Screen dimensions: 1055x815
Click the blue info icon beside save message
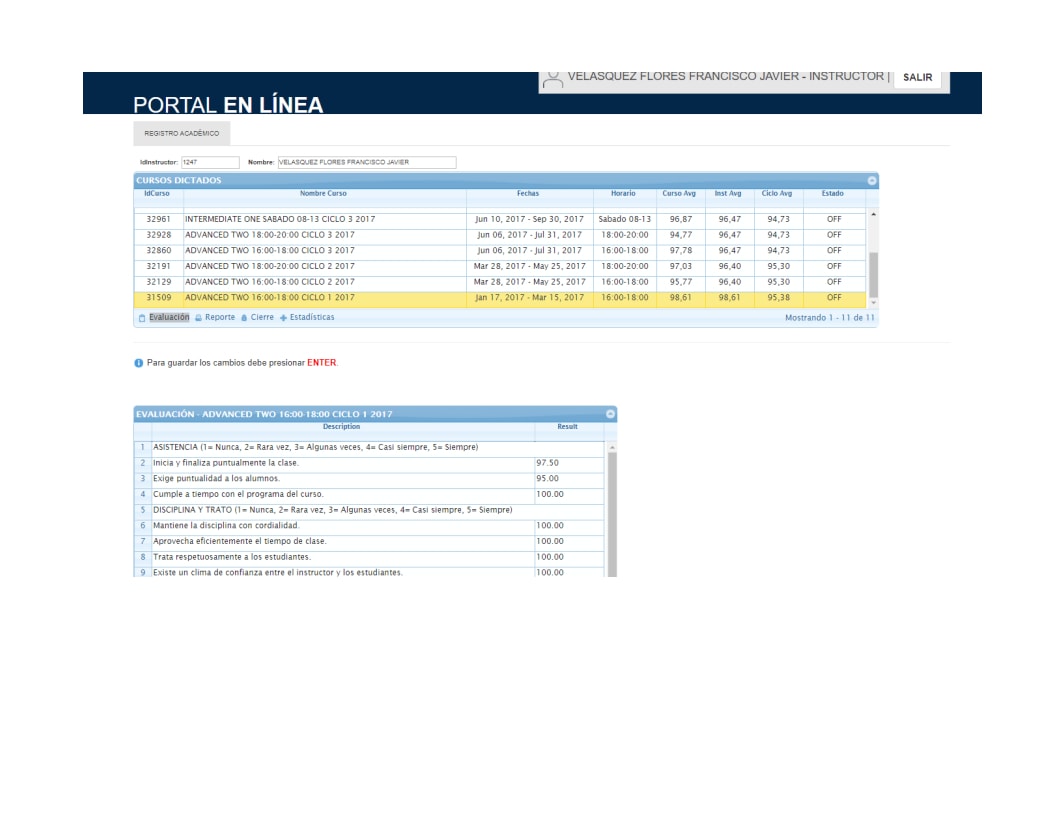[x=139, y=363]
